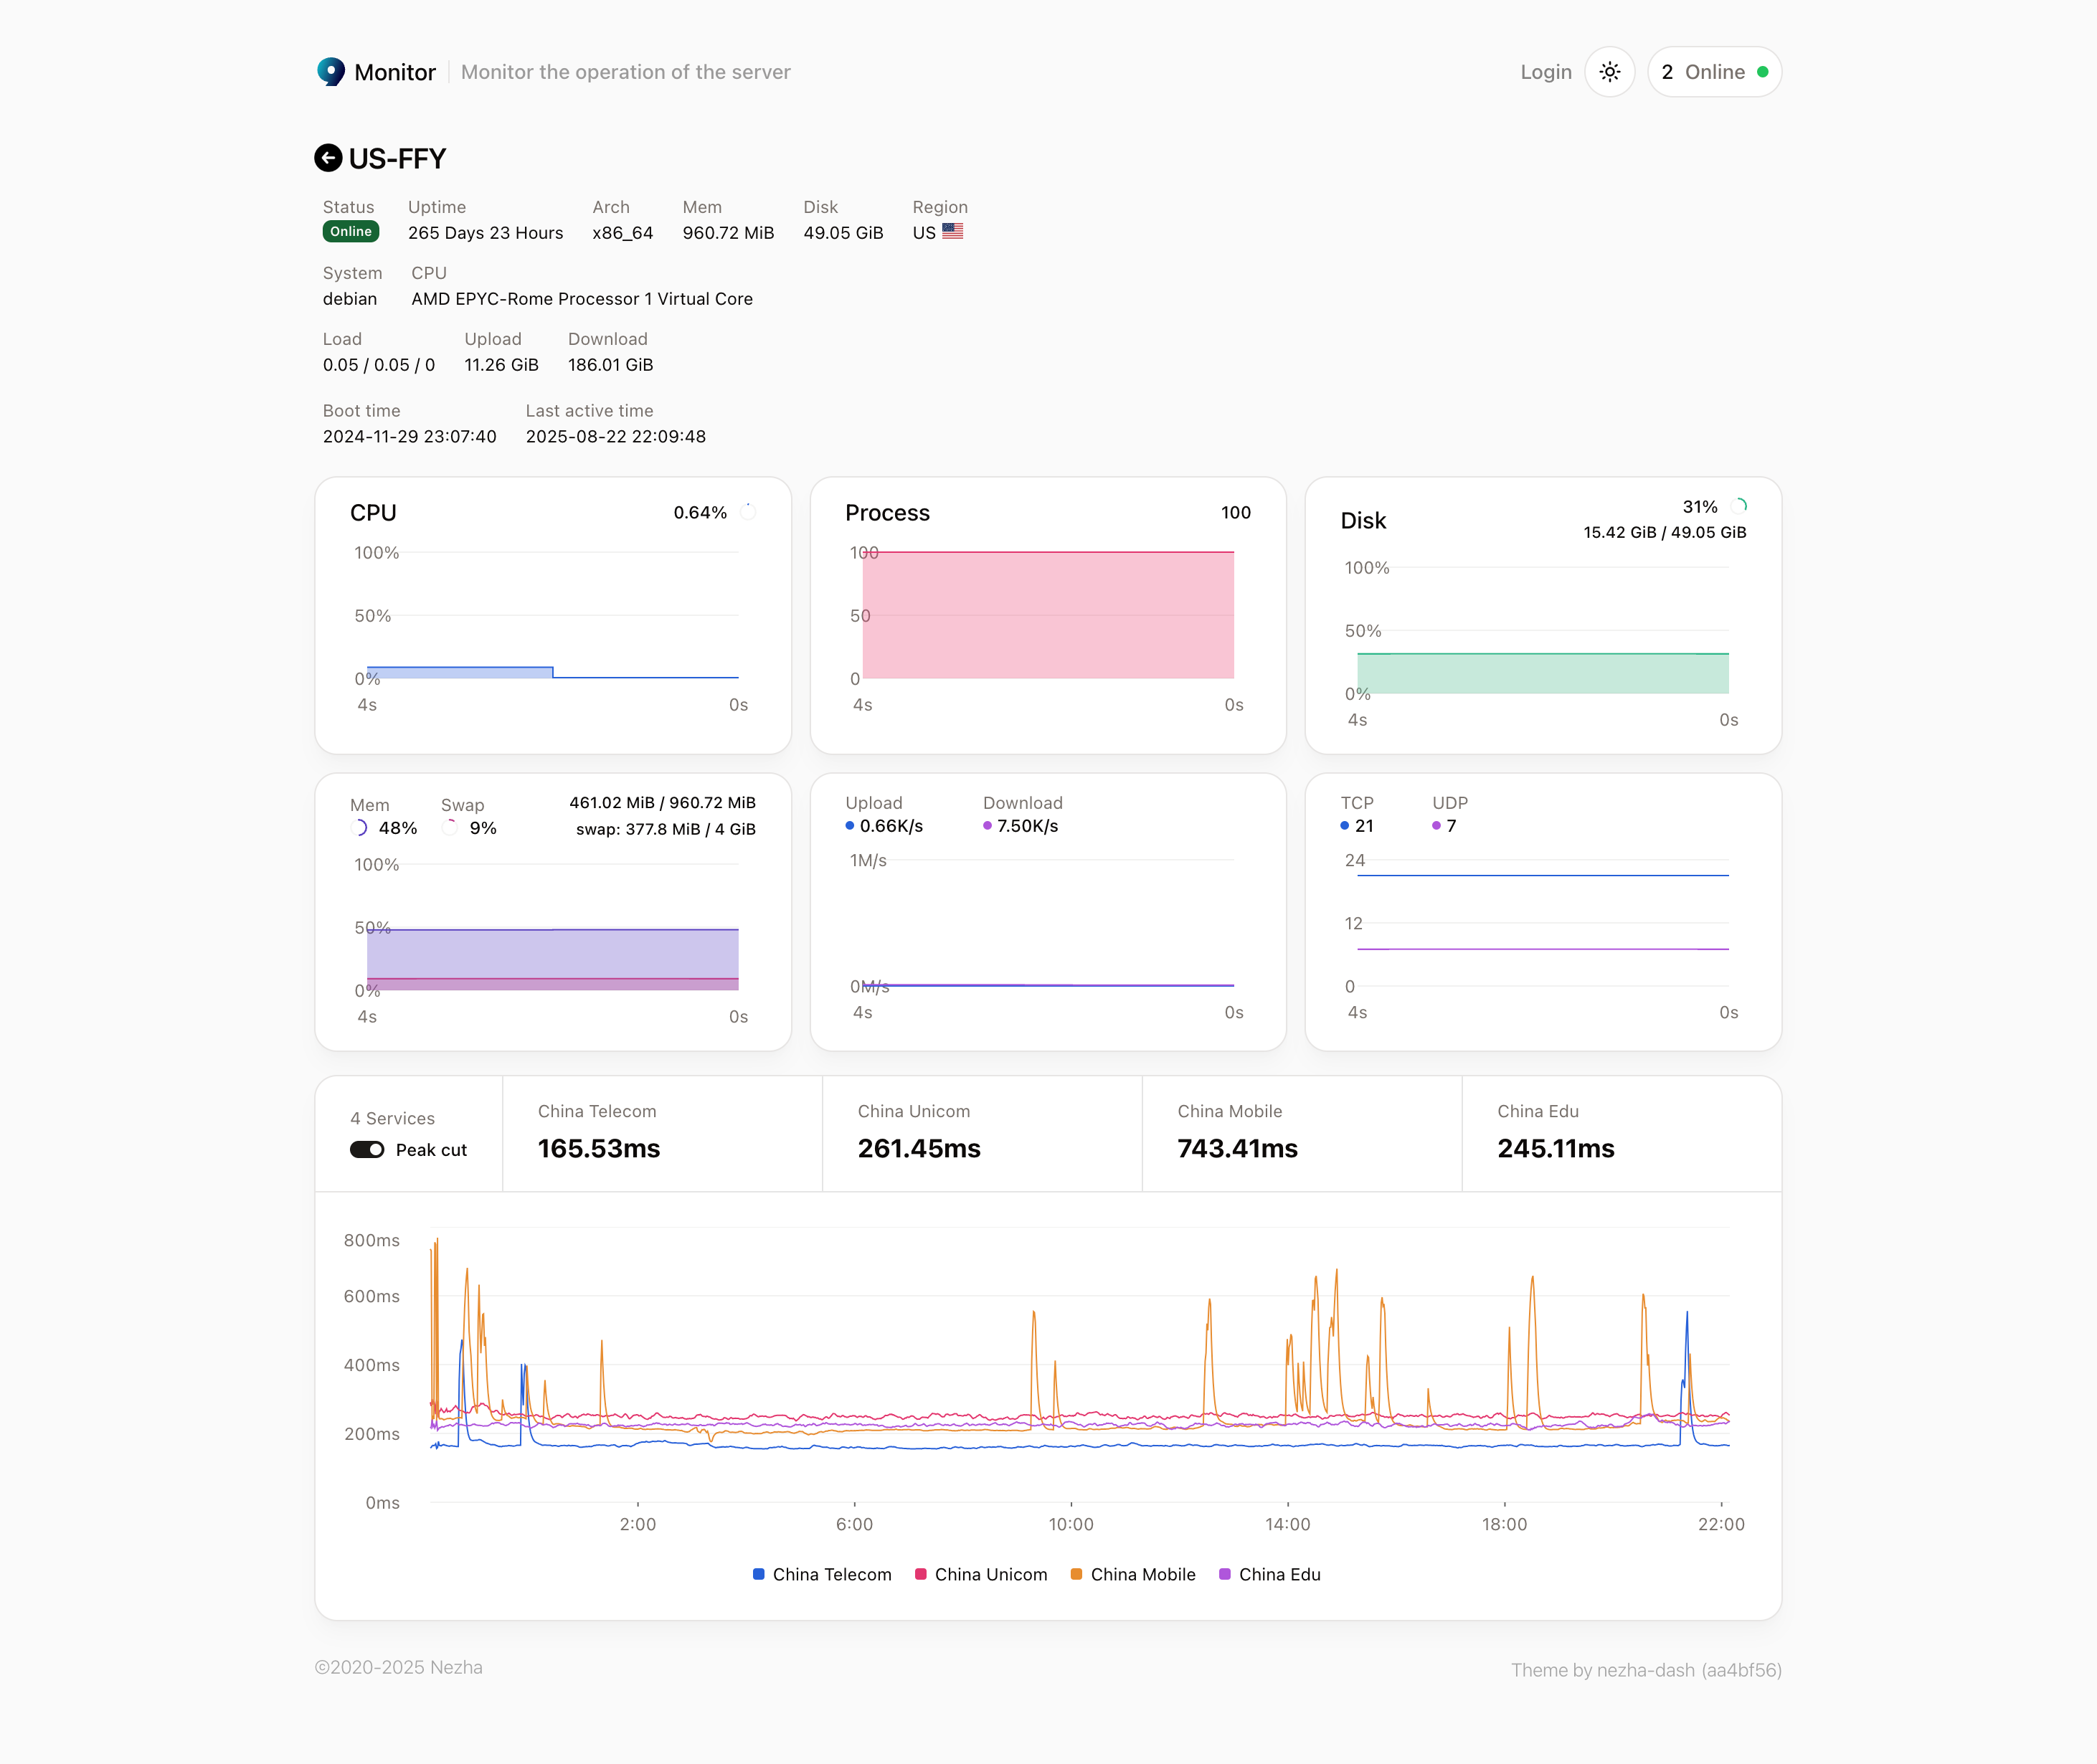Click the Disk usage ring indicator

pyautogui.click(x=1739, y=506)
